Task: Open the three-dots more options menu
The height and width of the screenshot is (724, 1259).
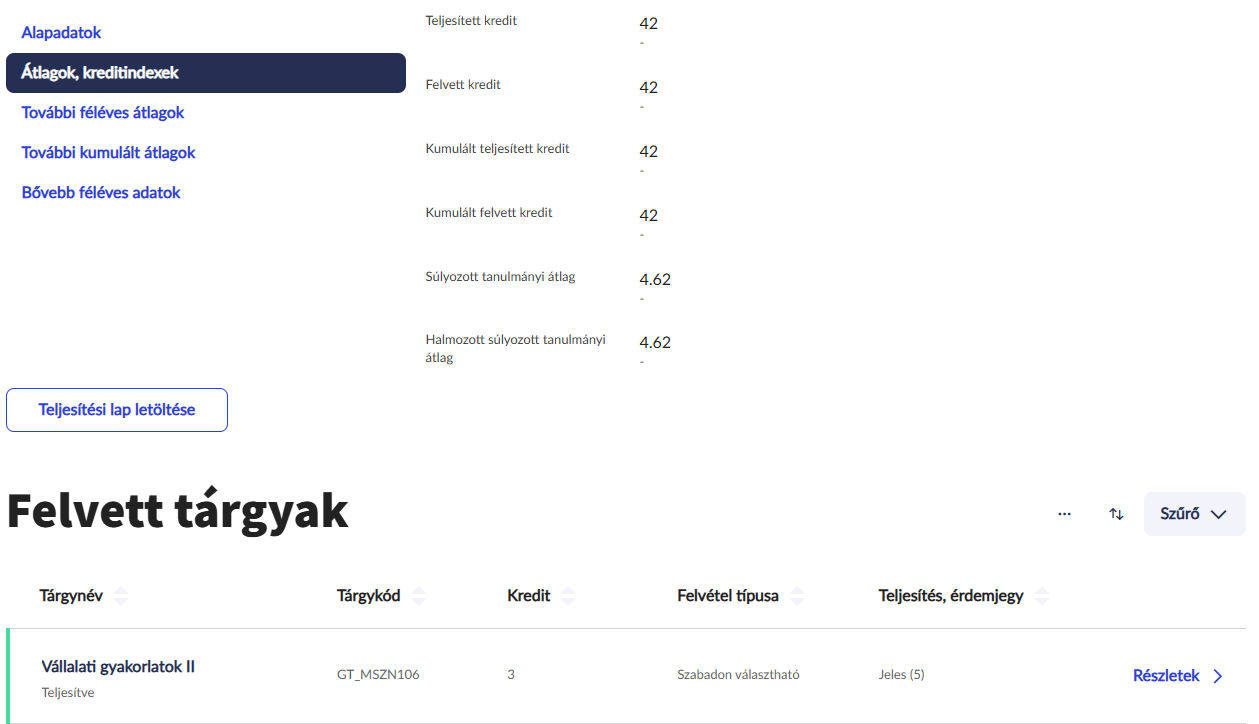Action: (x=1064, y=514)
